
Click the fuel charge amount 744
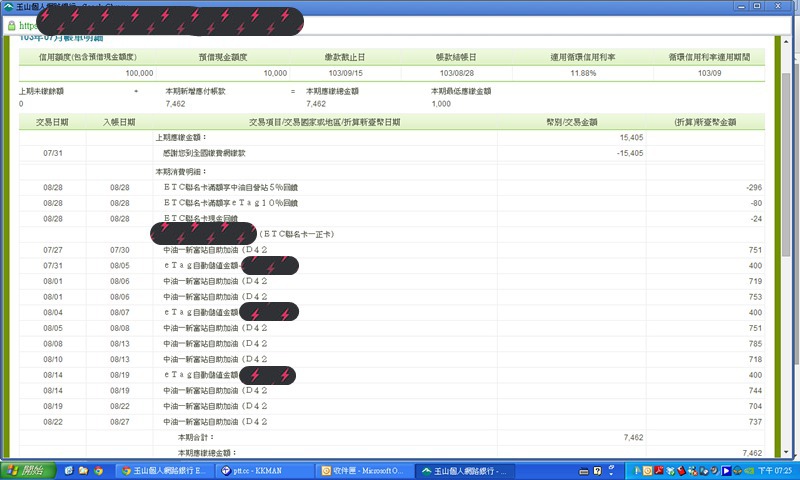tap(755, 391)
